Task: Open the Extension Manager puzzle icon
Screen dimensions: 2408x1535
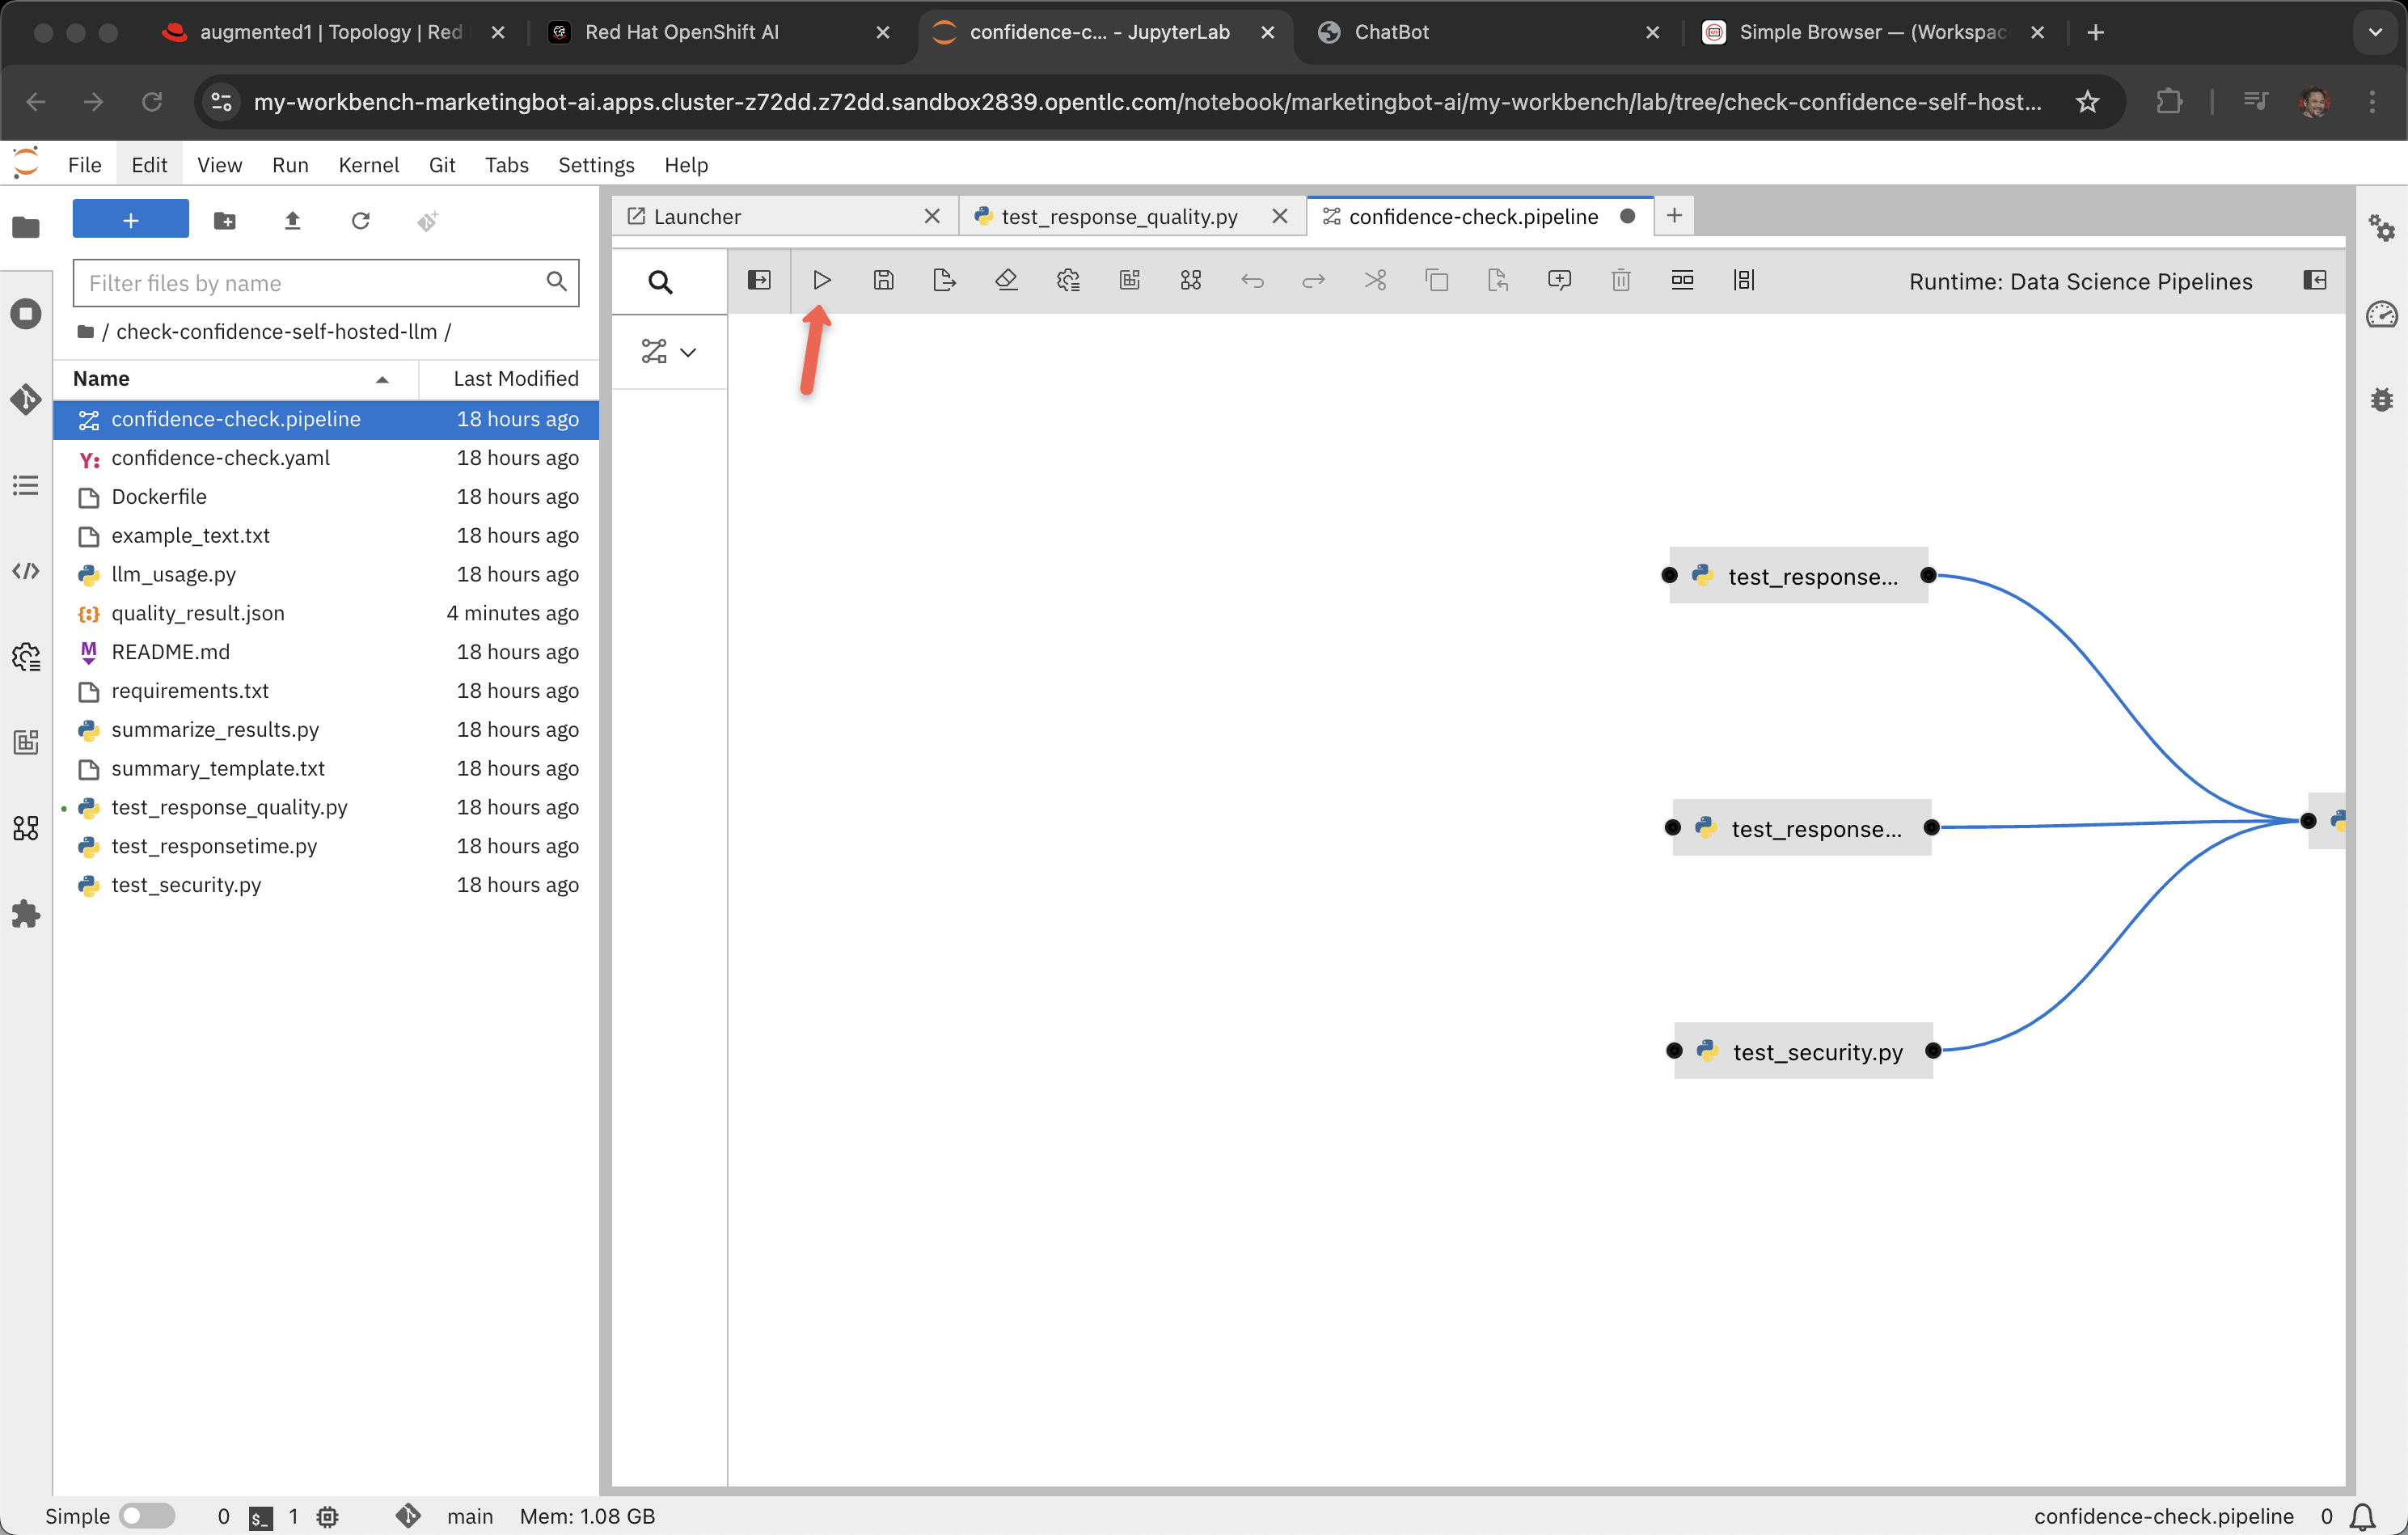Action: coord(26,913)
